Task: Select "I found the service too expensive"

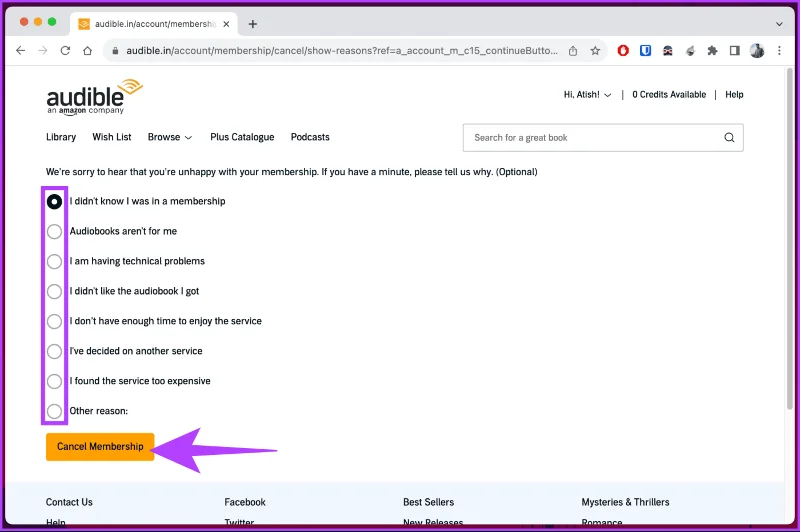Action: click(54, 381)
